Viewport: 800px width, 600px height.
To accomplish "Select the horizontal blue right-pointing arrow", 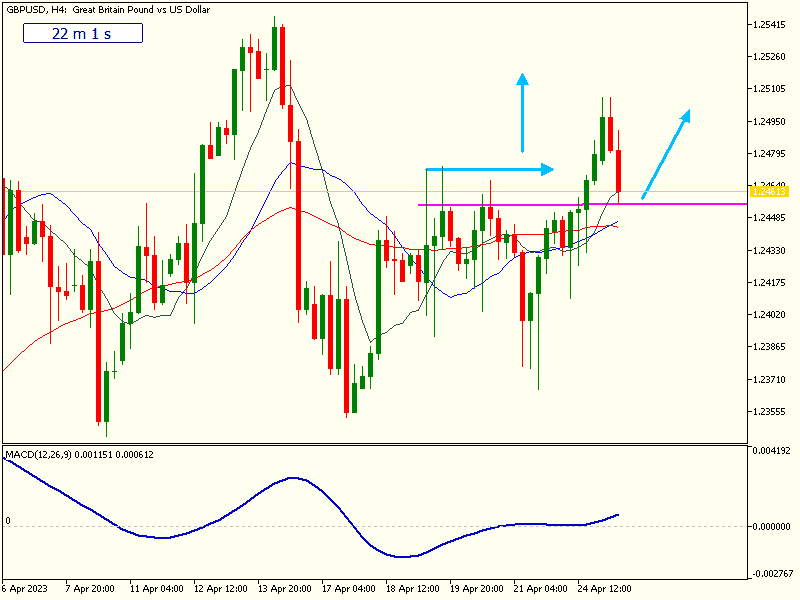I will click(488, 169).
